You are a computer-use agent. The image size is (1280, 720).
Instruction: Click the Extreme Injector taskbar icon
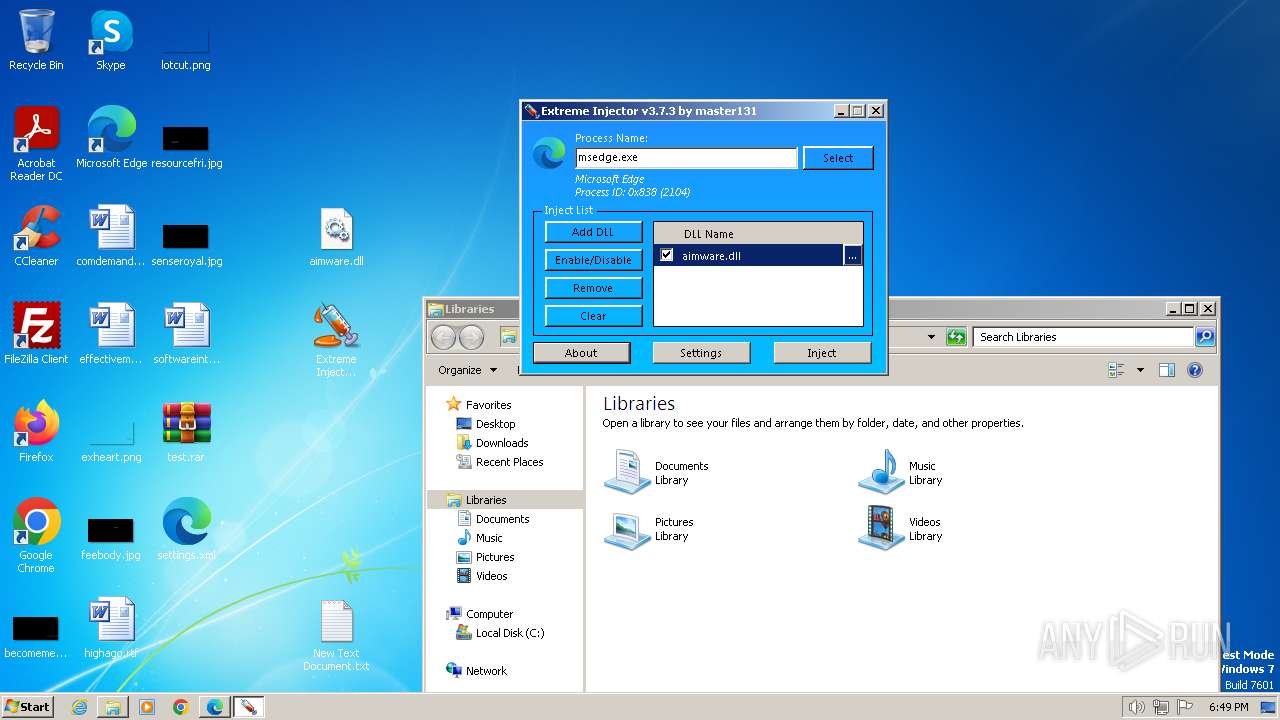click(x=247, y=707)
